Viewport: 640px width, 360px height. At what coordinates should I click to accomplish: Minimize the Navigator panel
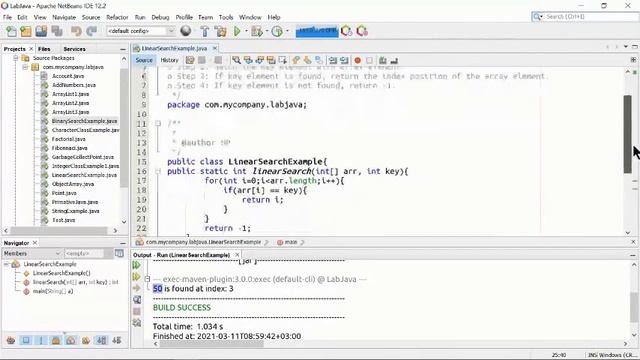123,243
